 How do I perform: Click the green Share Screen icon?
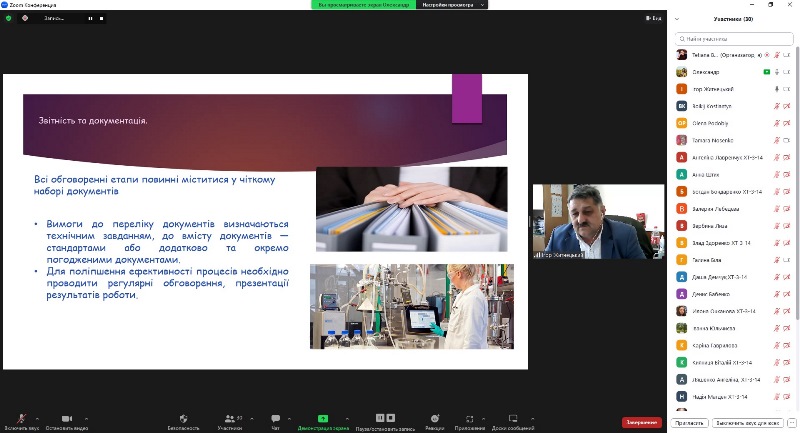pos(323,419)
